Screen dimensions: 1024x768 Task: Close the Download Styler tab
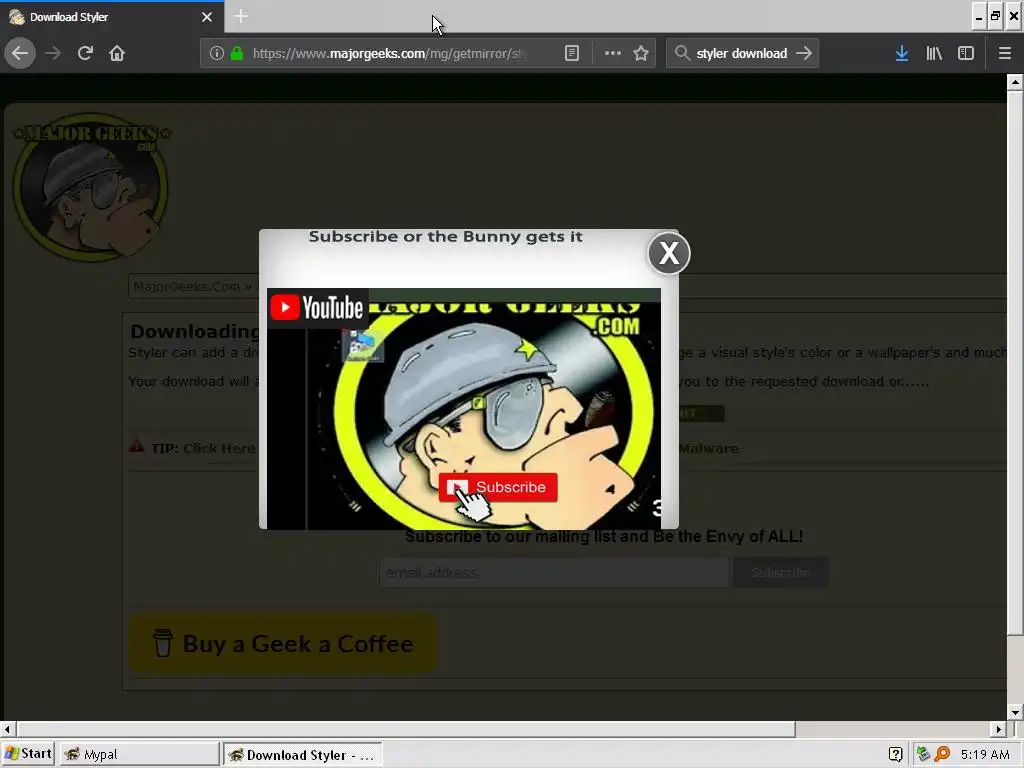click(207, 17)
